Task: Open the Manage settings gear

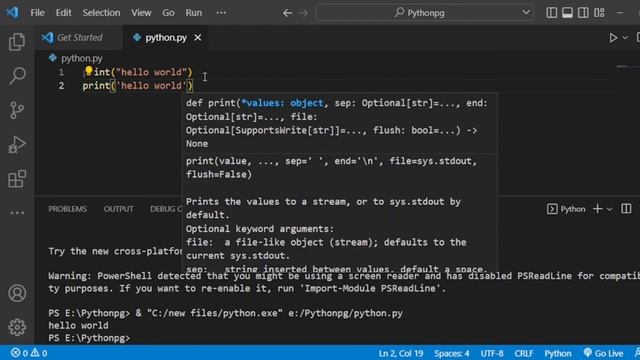Action: coord(17,327)
